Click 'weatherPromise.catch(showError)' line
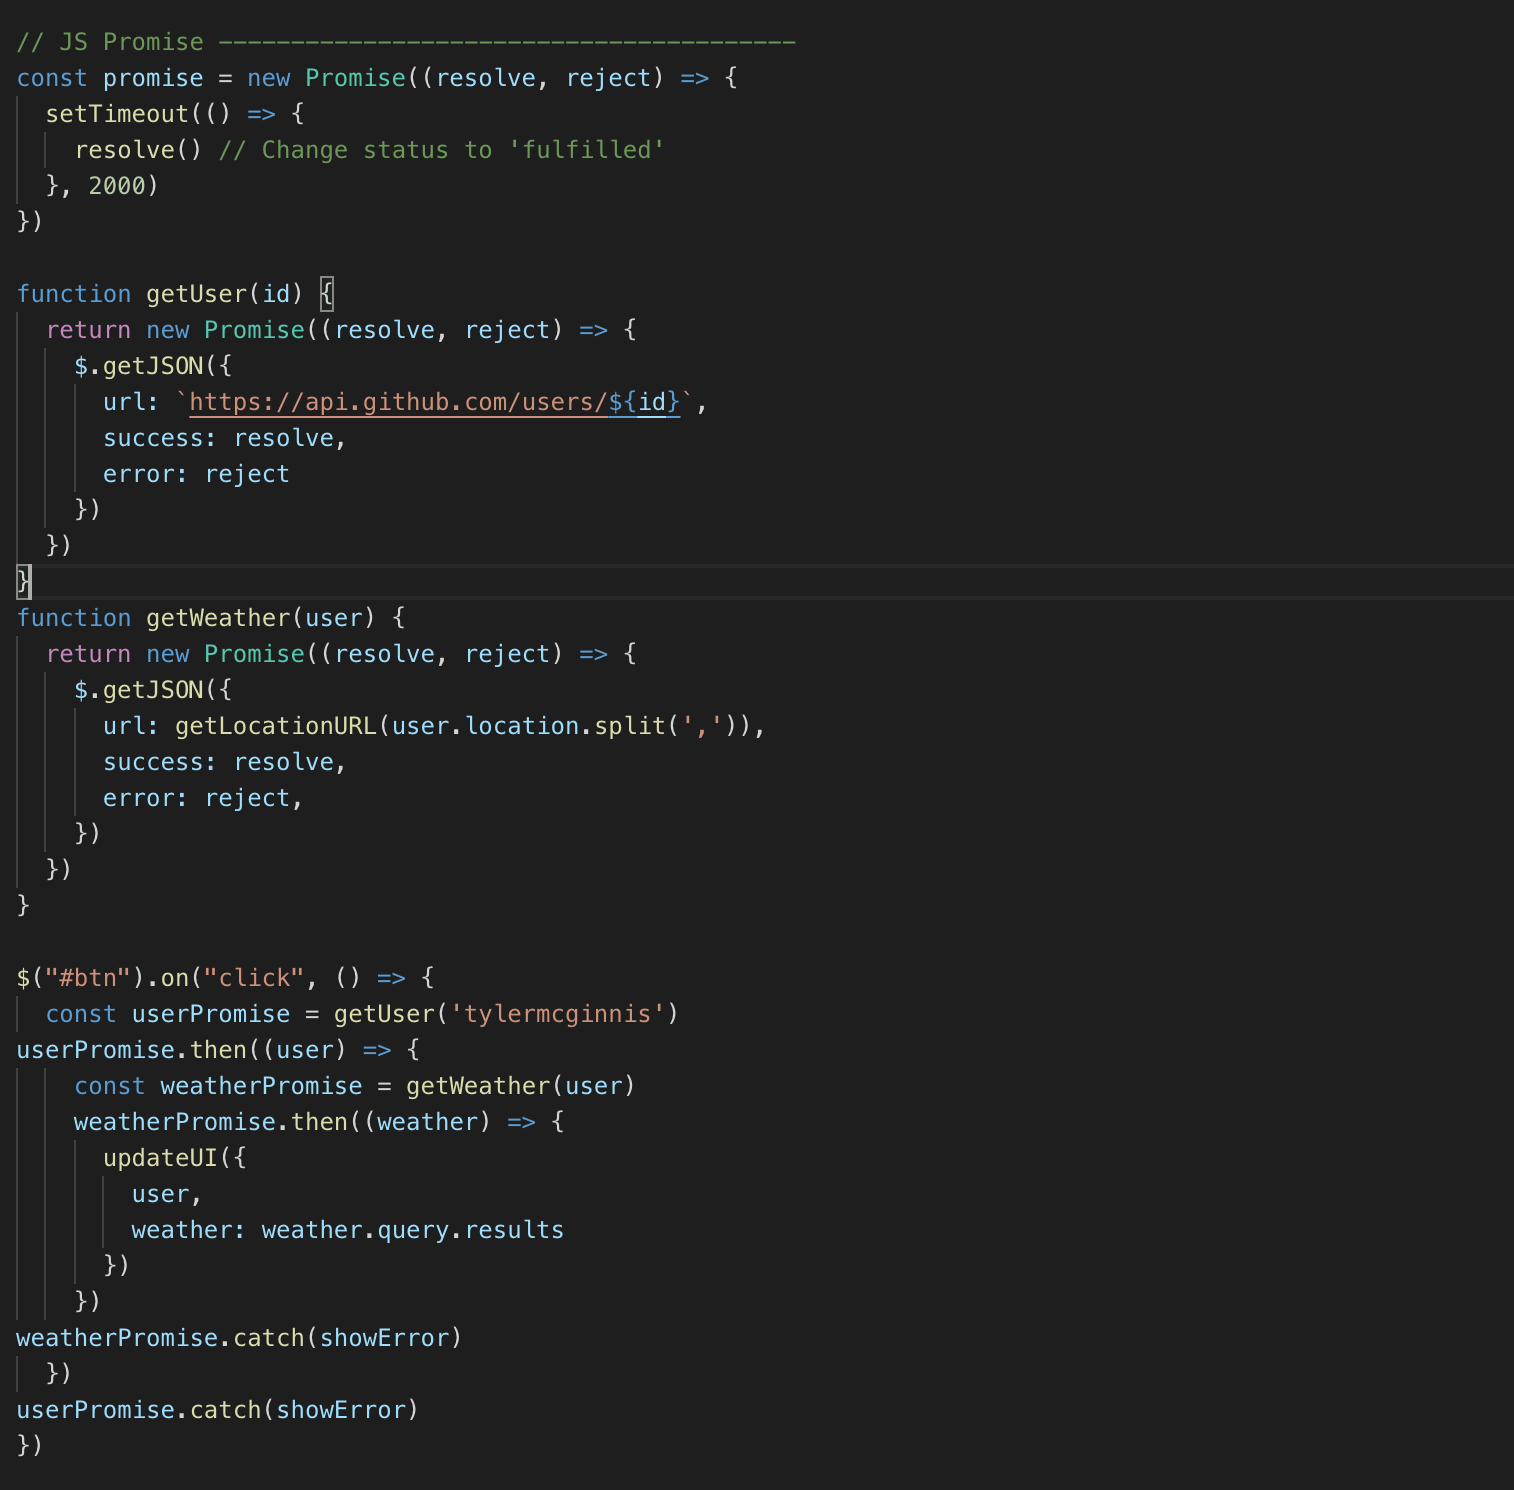This screenshot has height=1490, width=1514. [239, 1338]
